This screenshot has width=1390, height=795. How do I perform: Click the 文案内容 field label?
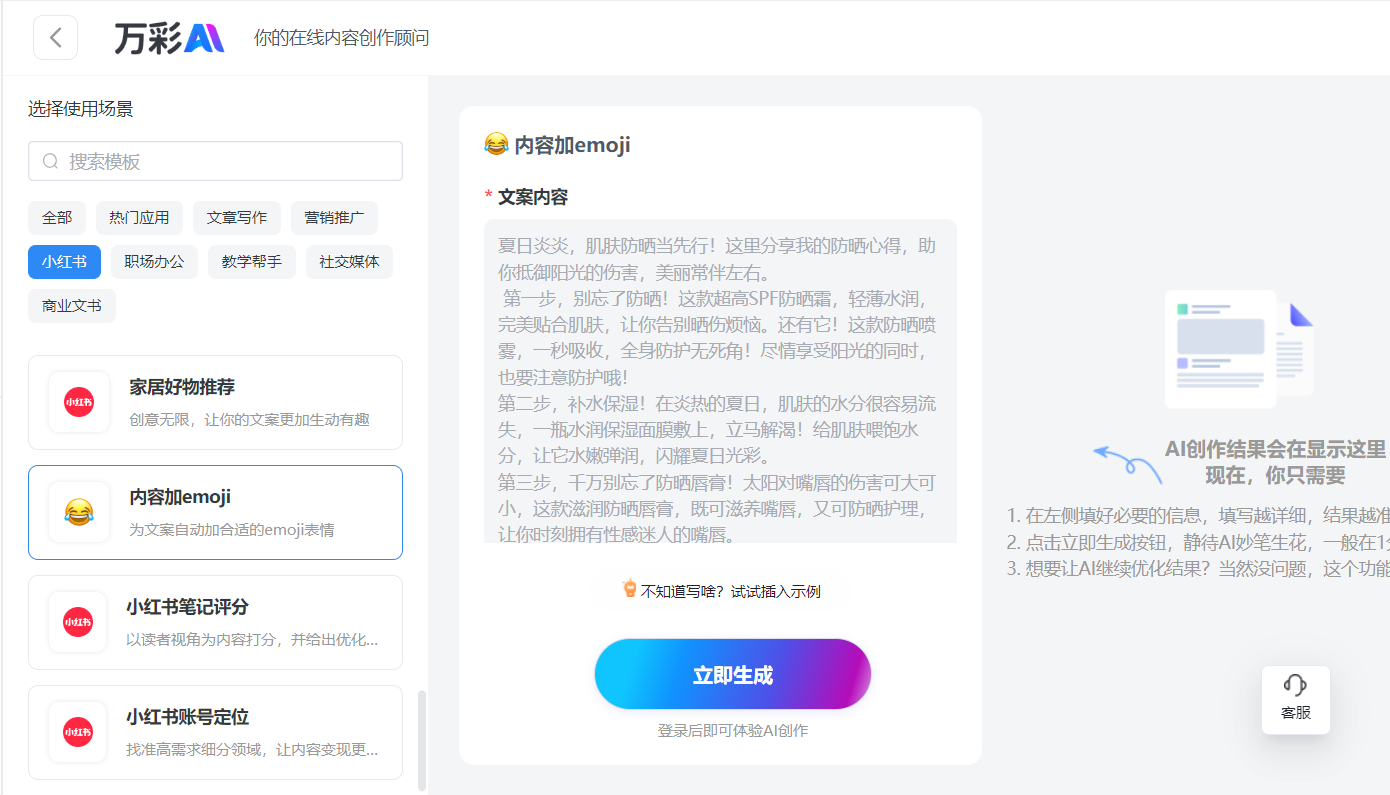533,197
